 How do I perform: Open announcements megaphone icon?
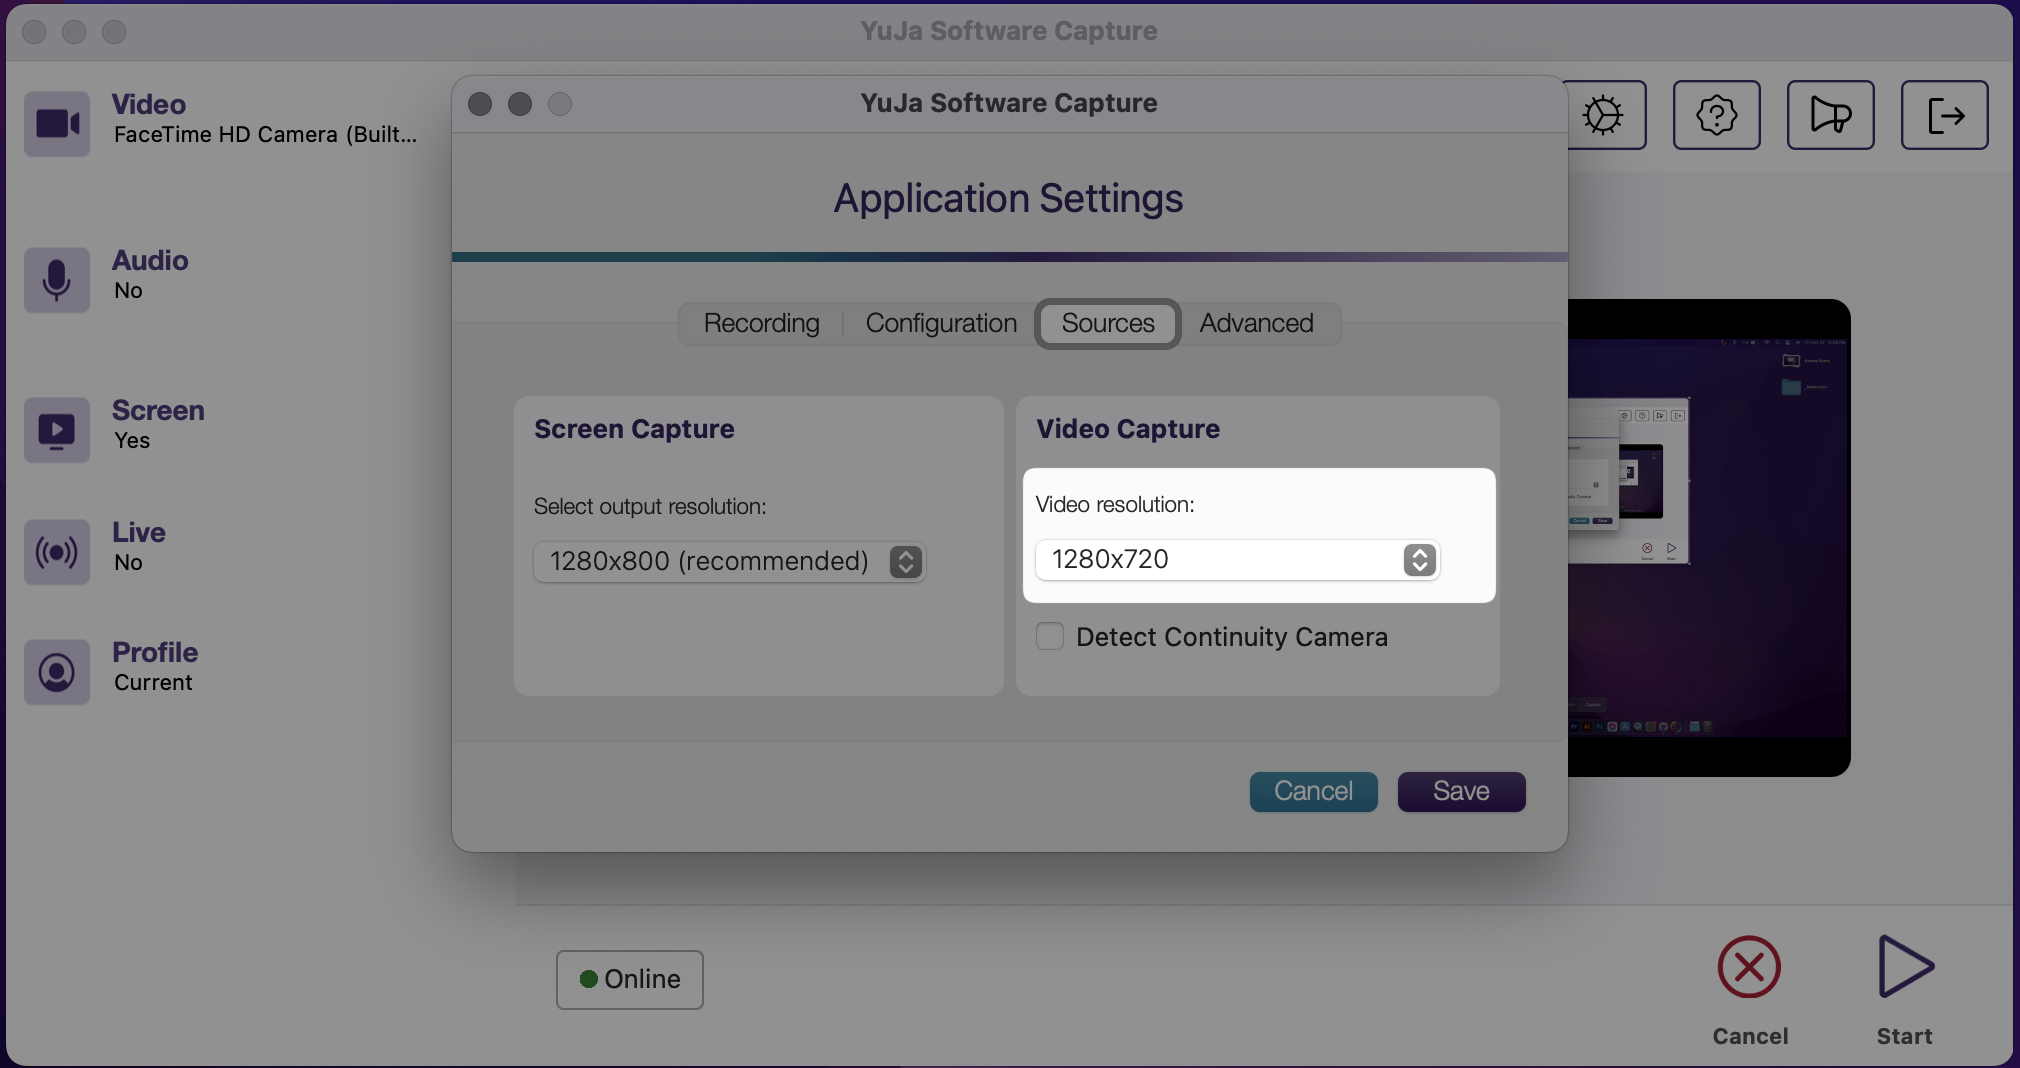(1830, 115)
